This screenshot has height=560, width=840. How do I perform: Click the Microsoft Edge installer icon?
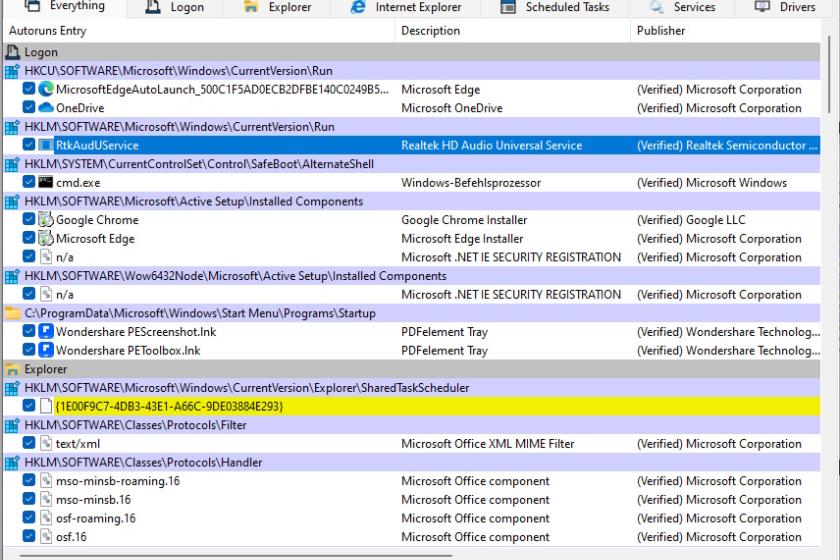[46, 238]
